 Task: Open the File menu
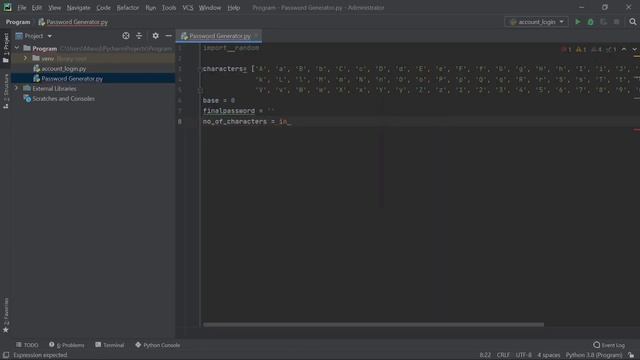tap(22, 8)
